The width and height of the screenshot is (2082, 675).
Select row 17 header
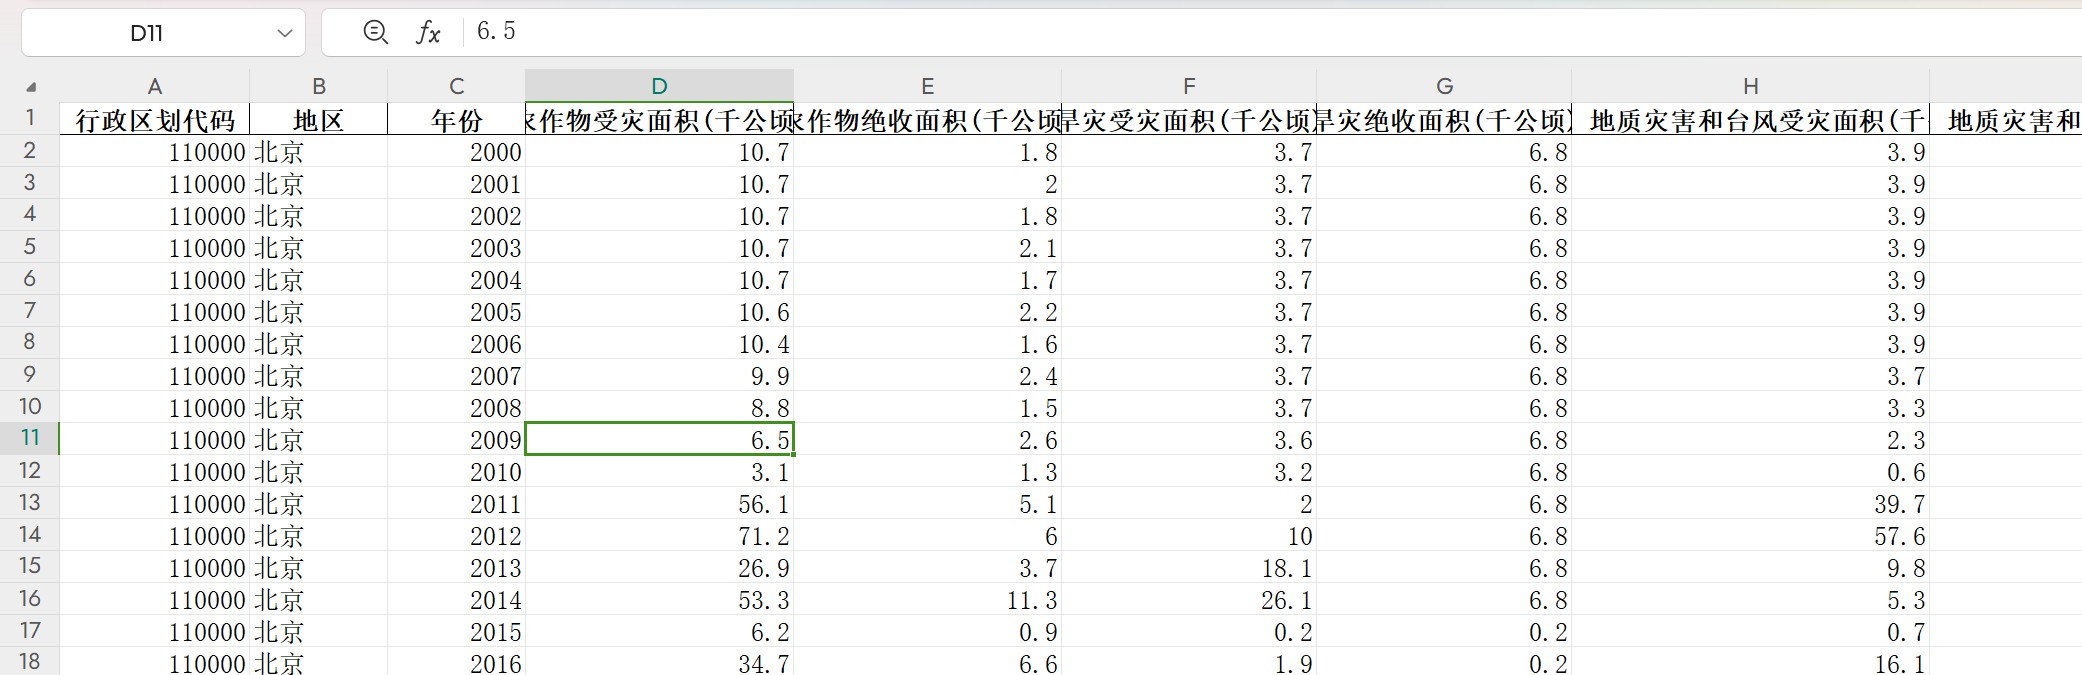(30, 630)
